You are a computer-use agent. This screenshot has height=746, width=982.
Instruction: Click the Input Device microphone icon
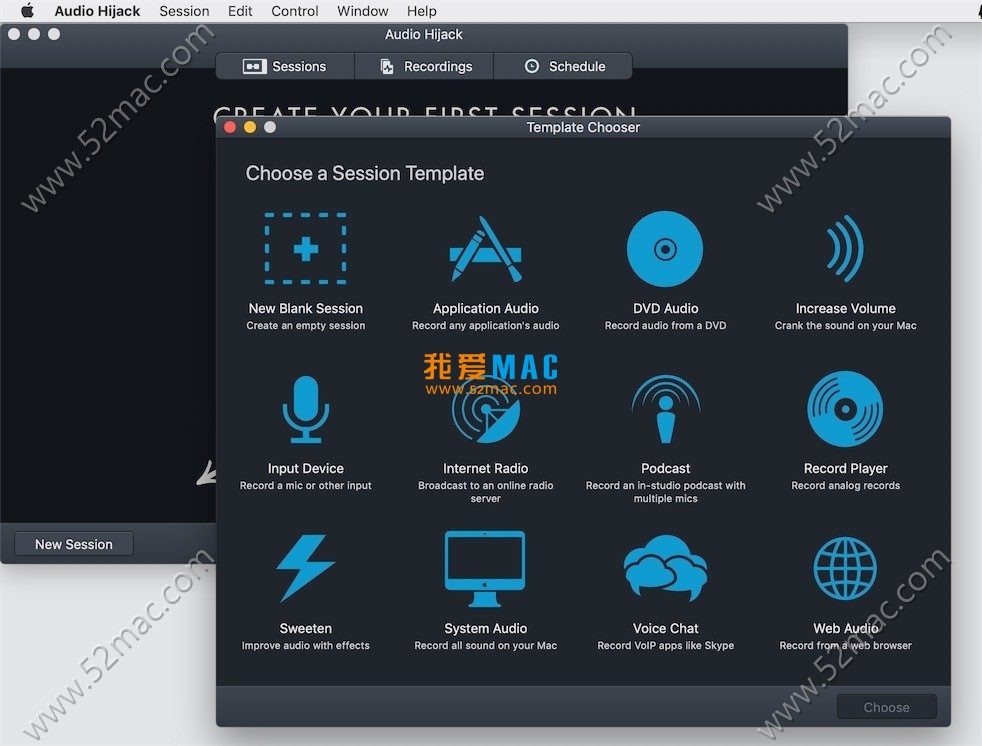pos(306,409)
